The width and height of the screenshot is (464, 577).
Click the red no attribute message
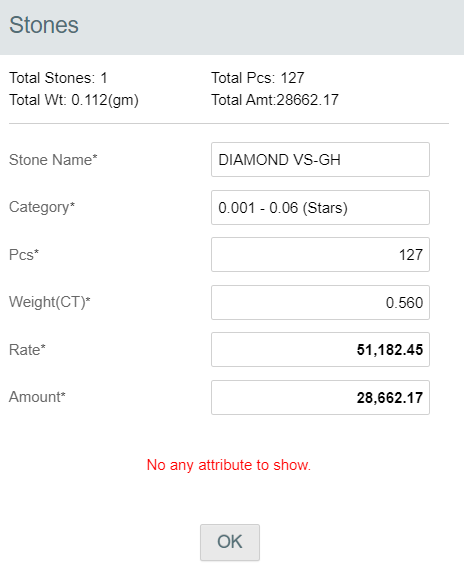coord(229,465)
